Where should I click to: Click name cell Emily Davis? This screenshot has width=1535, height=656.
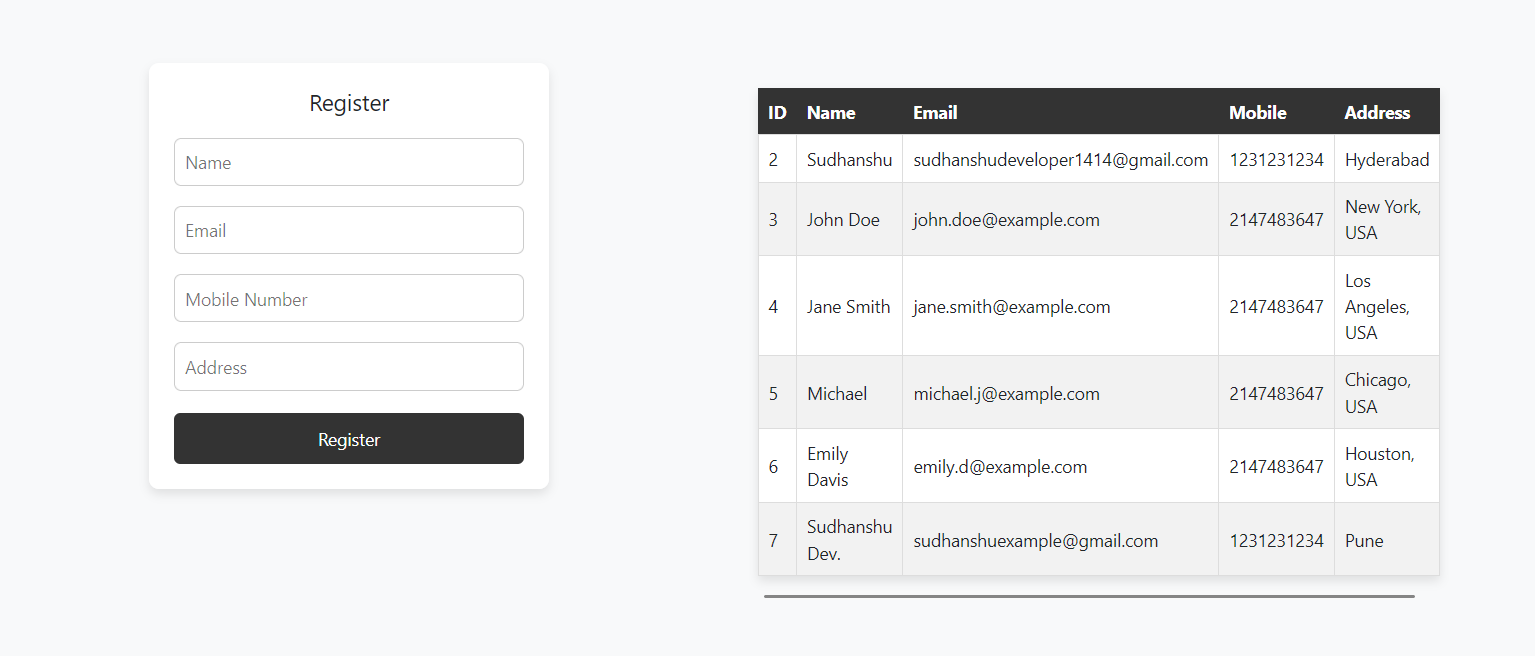pos(849,466)
